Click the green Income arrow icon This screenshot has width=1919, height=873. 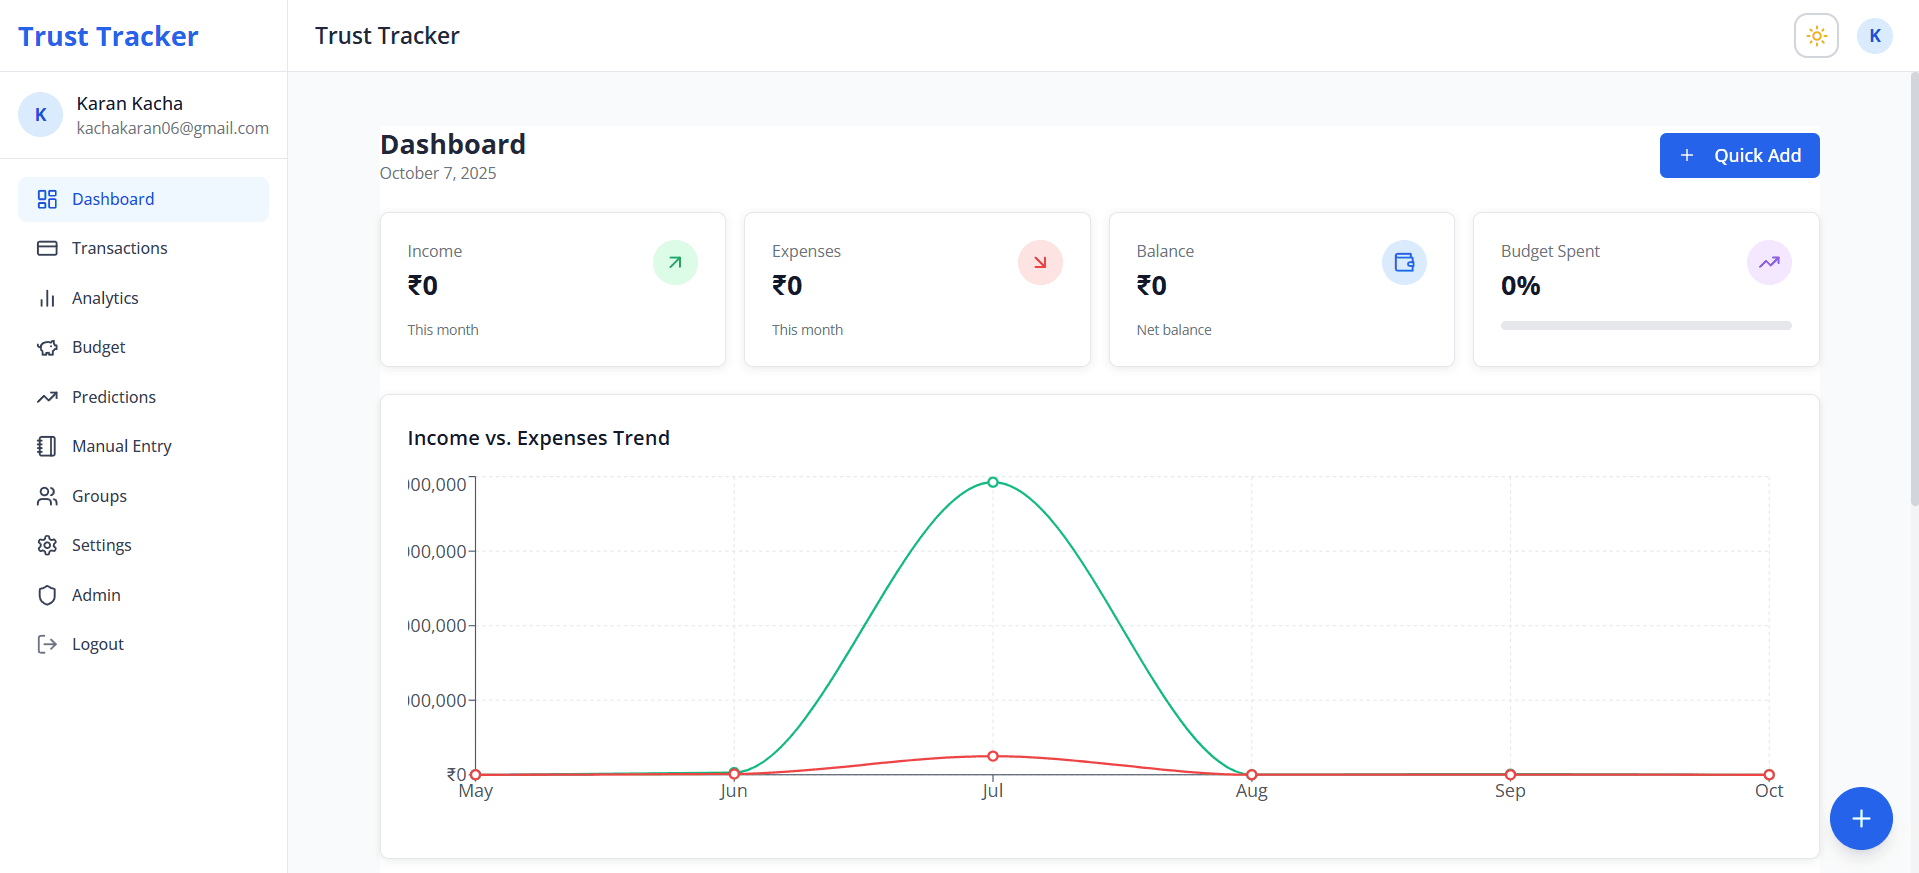pyautogui.click(x=675, y=263)
